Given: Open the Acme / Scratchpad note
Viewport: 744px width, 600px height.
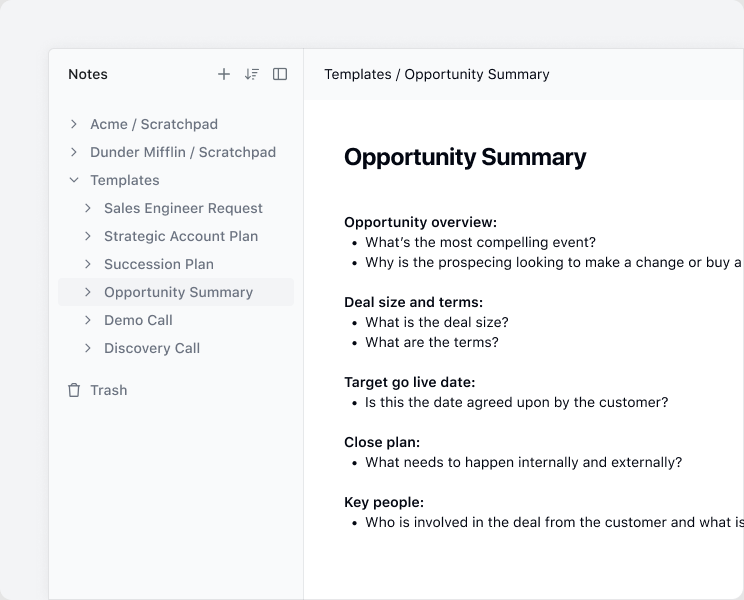Looking at the screenshot, I should click(x=154, y=124).
